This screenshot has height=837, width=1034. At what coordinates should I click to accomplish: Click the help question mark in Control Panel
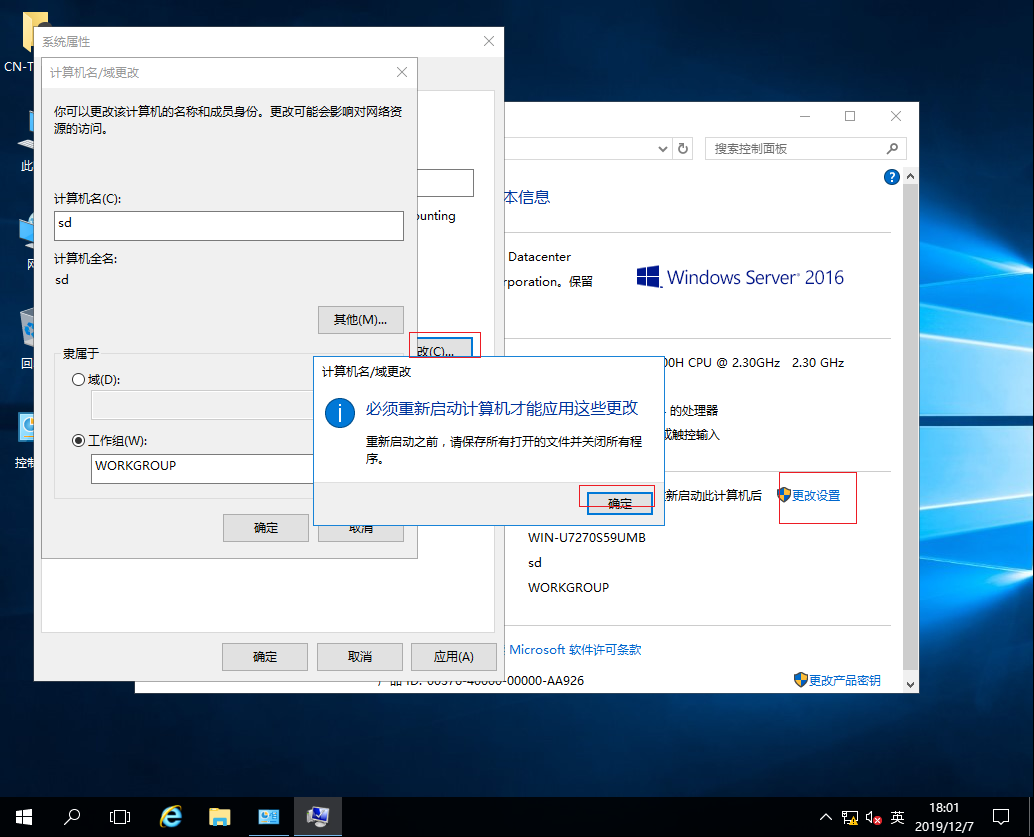[891, 177]
